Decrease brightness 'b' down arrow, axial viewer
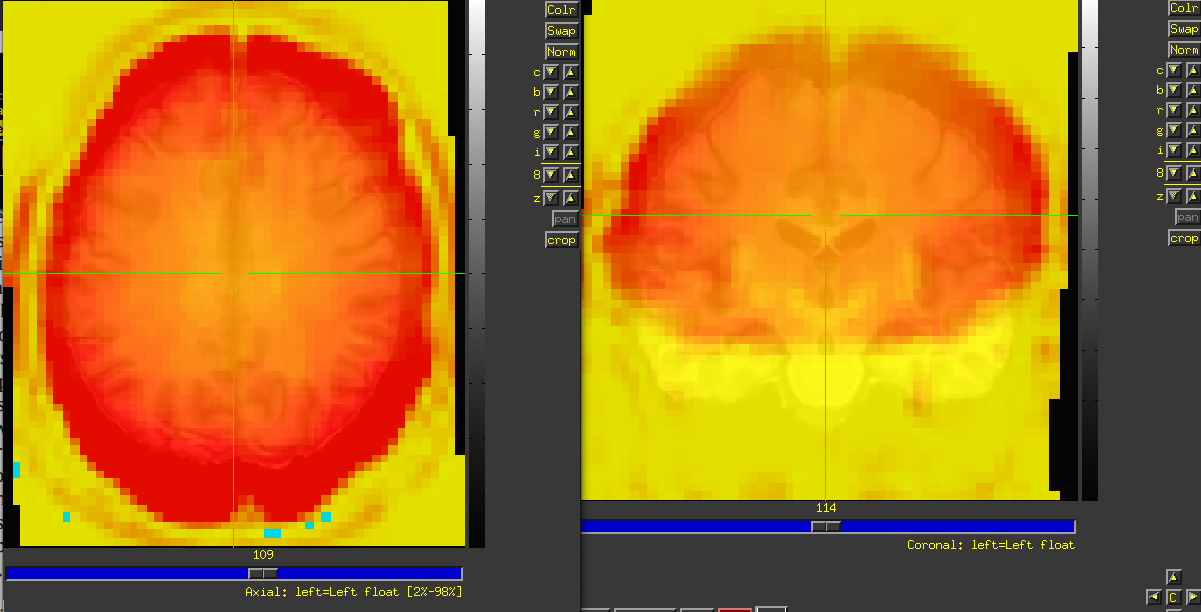 pos(551,92)
